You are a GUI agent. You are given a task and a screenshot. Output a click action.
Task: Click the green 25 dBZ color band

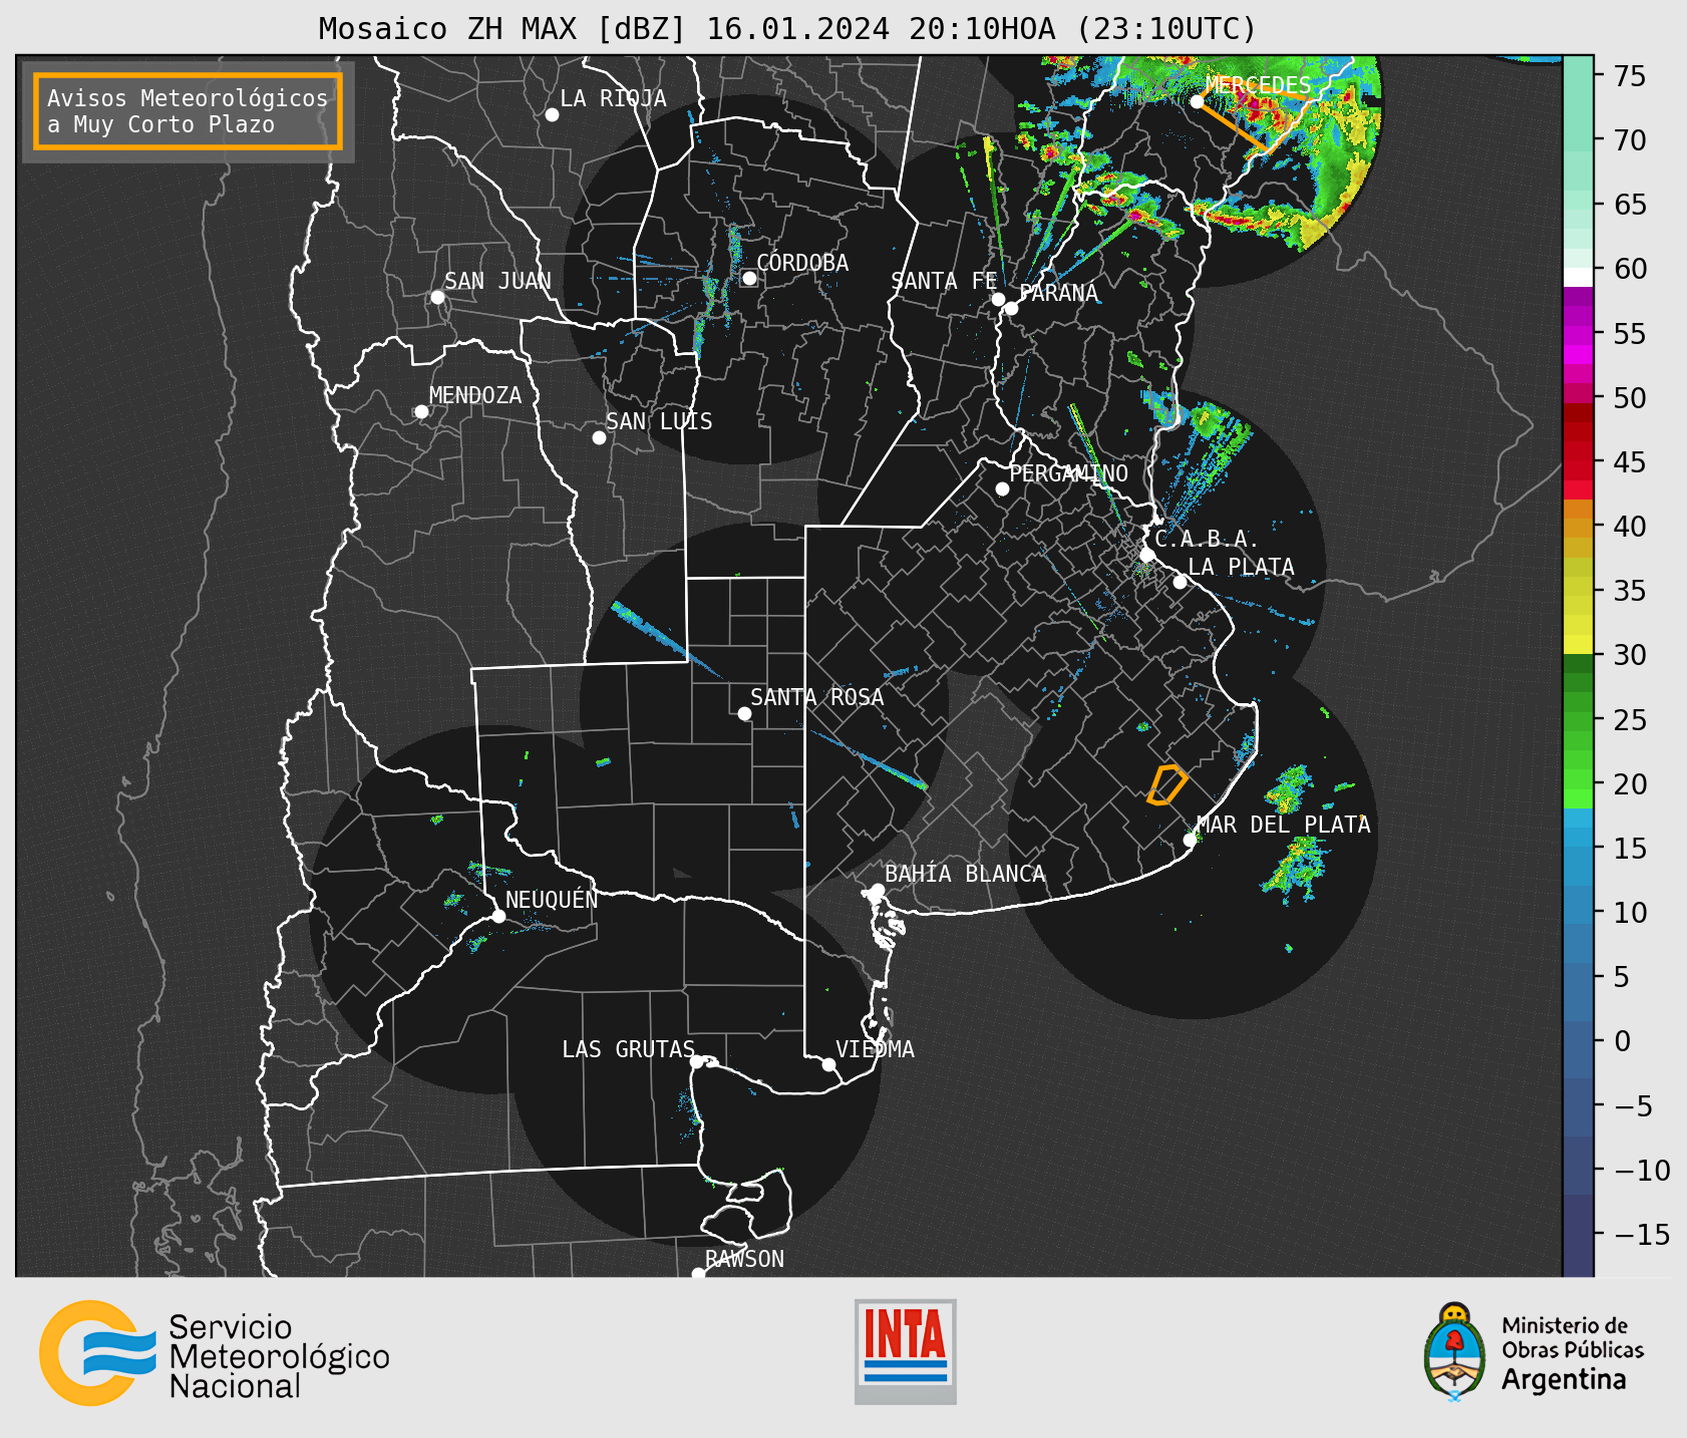1578,720
